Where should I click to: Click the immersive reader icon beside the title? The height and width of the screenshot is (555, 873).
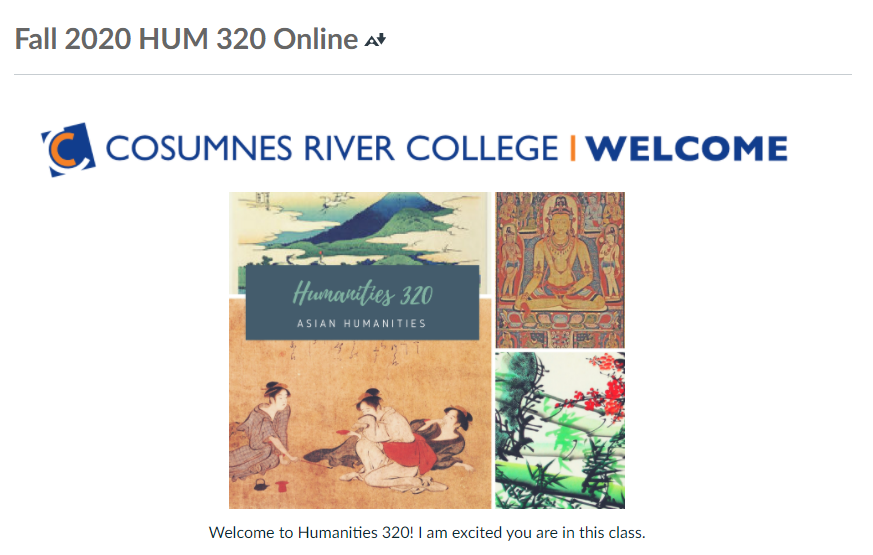click(x=375, y=40)
